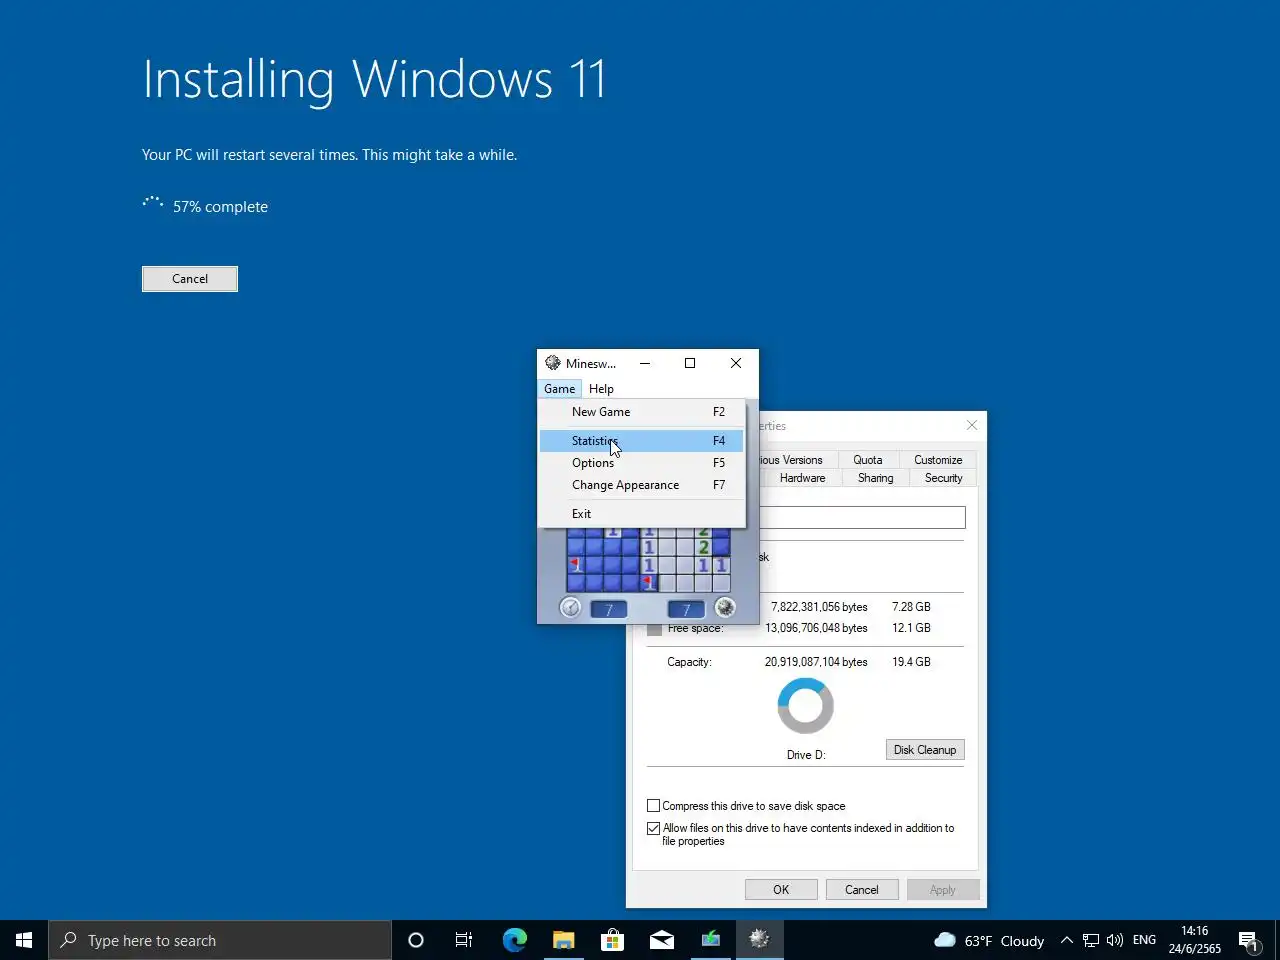Click the mine counter icon in Minesweeper
The width and height of the screenshot is (1280, 960).
click(725, 607)
